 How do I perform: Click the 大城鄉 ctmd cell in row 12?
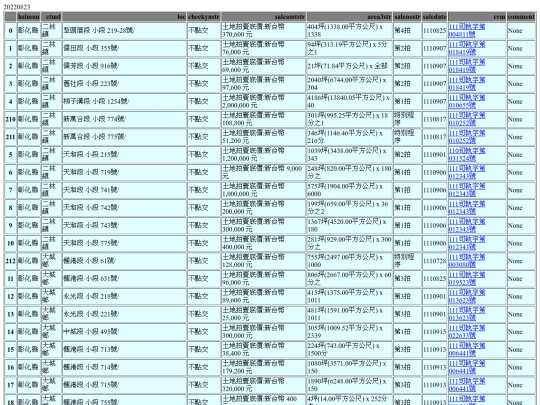51,297
